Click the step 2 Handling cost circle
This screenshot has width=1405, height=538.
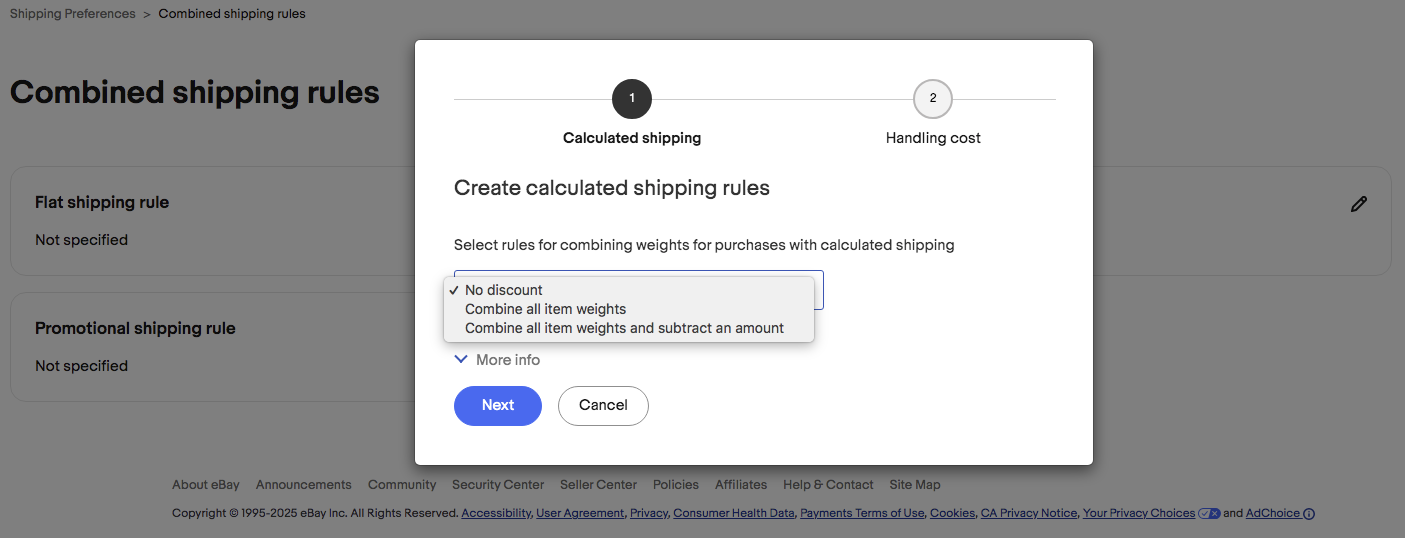pos(932,99)
